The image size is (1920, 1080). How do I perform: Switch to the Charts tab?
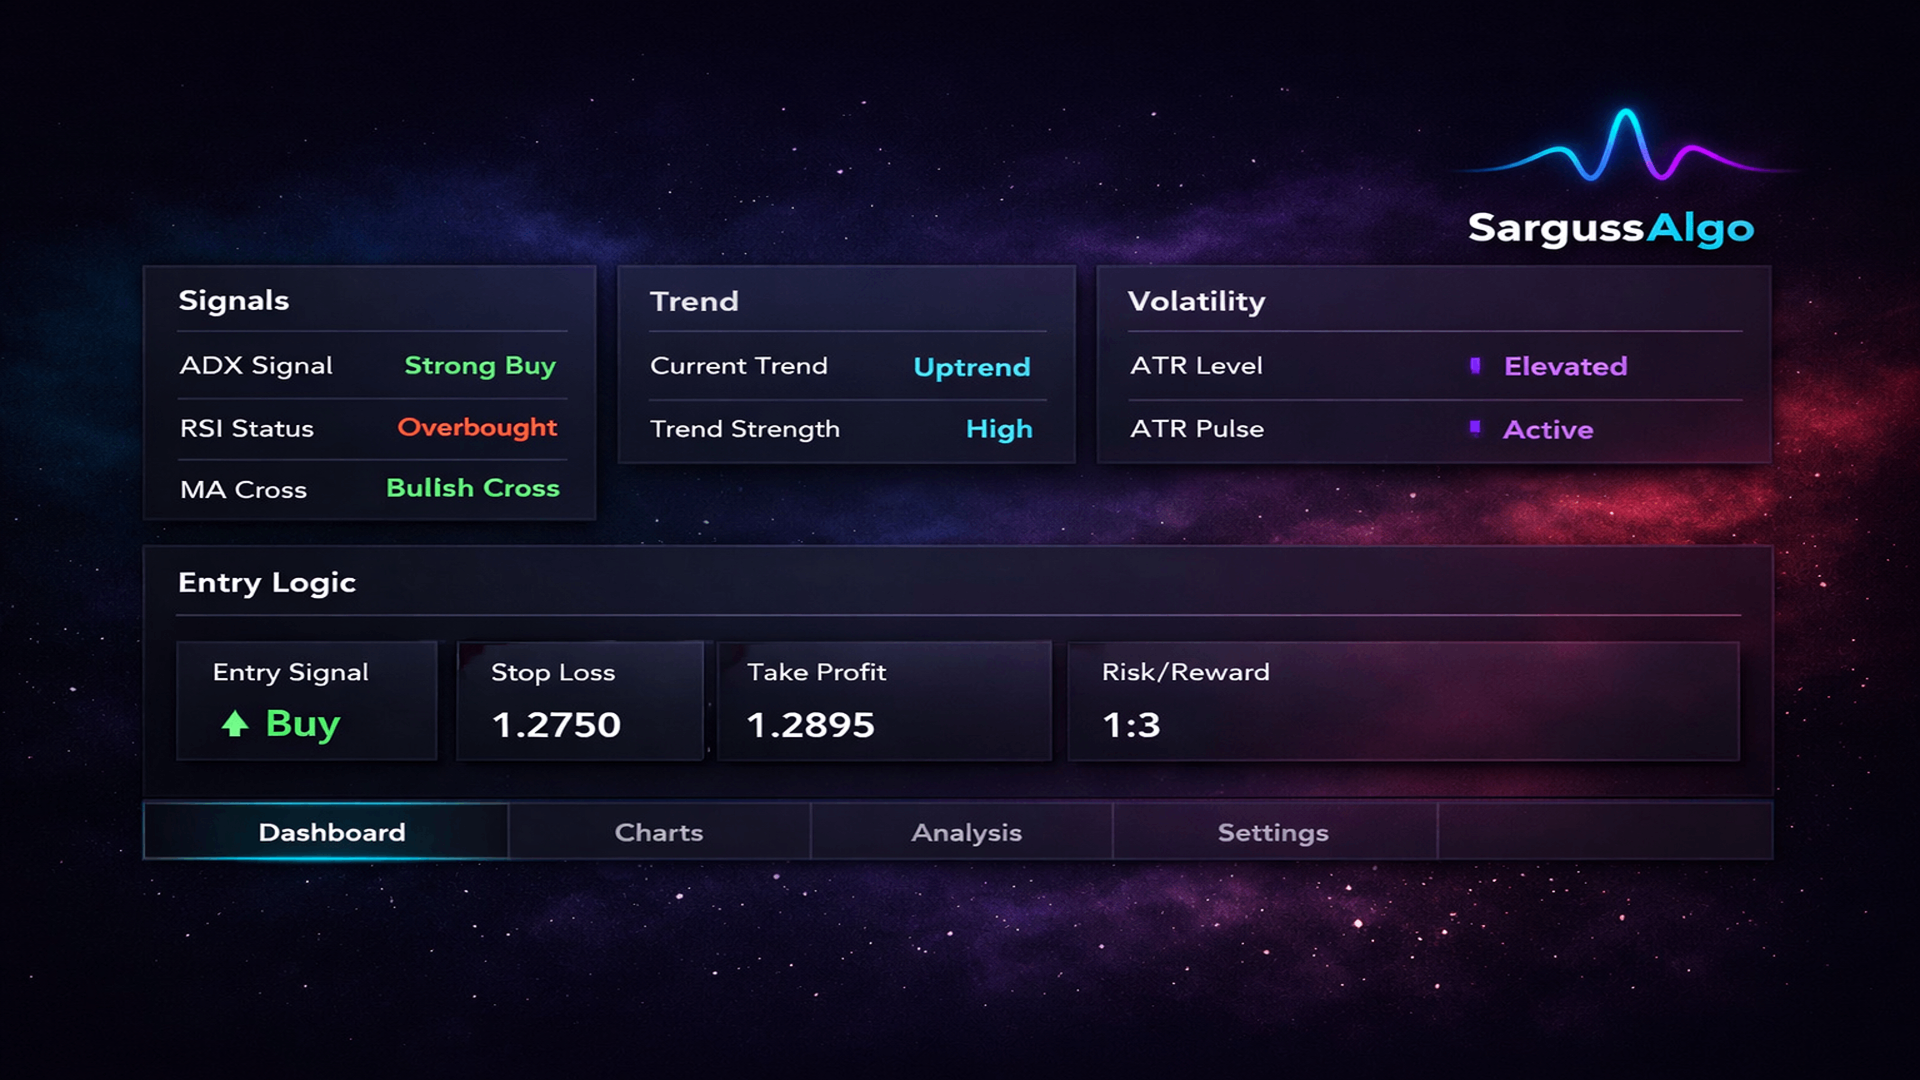(659, 832)
